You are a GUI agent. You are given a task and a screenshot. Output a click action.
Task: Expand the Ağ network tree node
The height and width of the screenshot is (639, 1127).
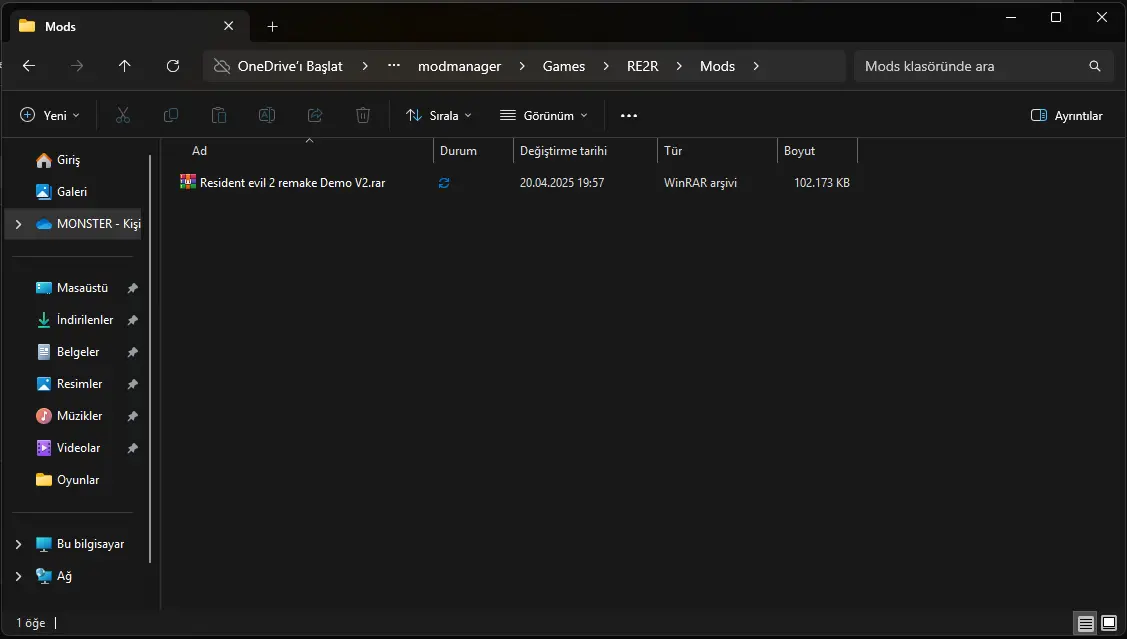click(x=19, y=576)
